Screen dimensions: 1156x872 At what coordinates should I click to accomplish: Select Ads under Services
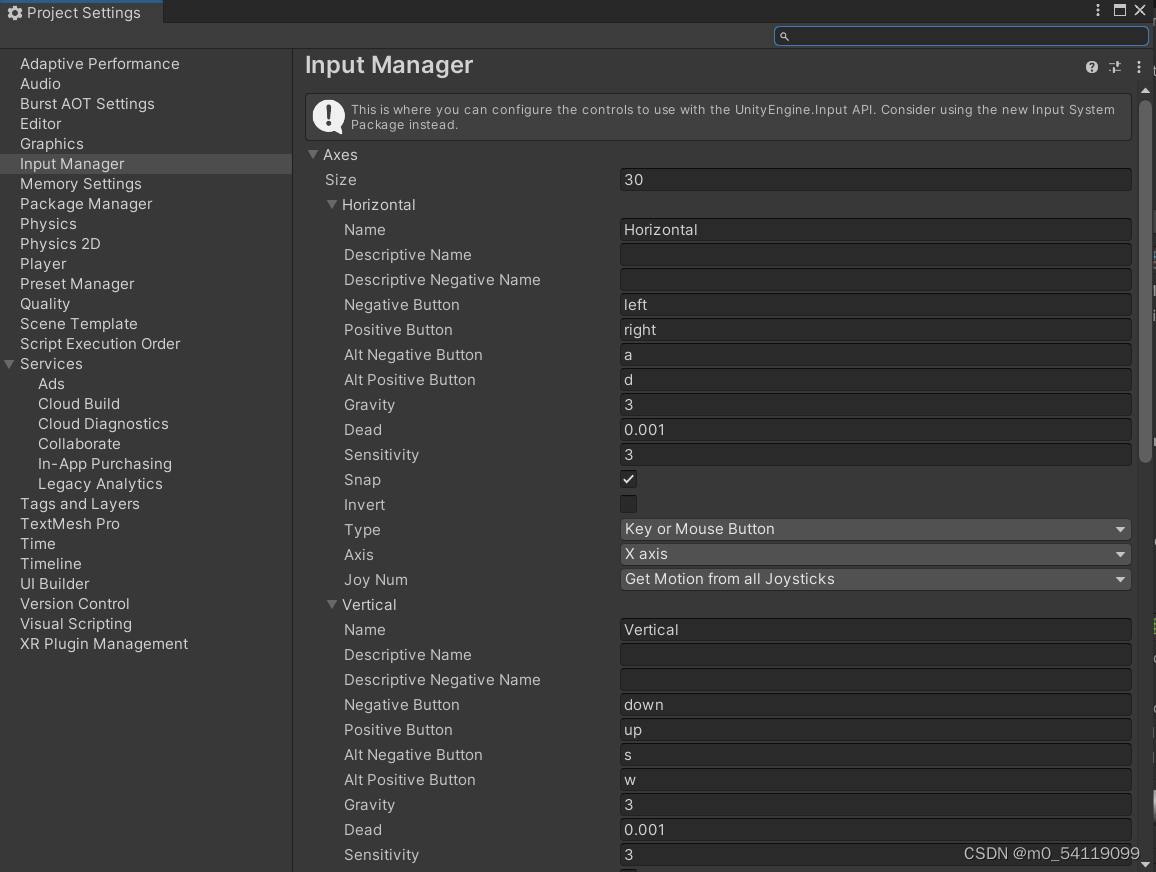[51, 384]
